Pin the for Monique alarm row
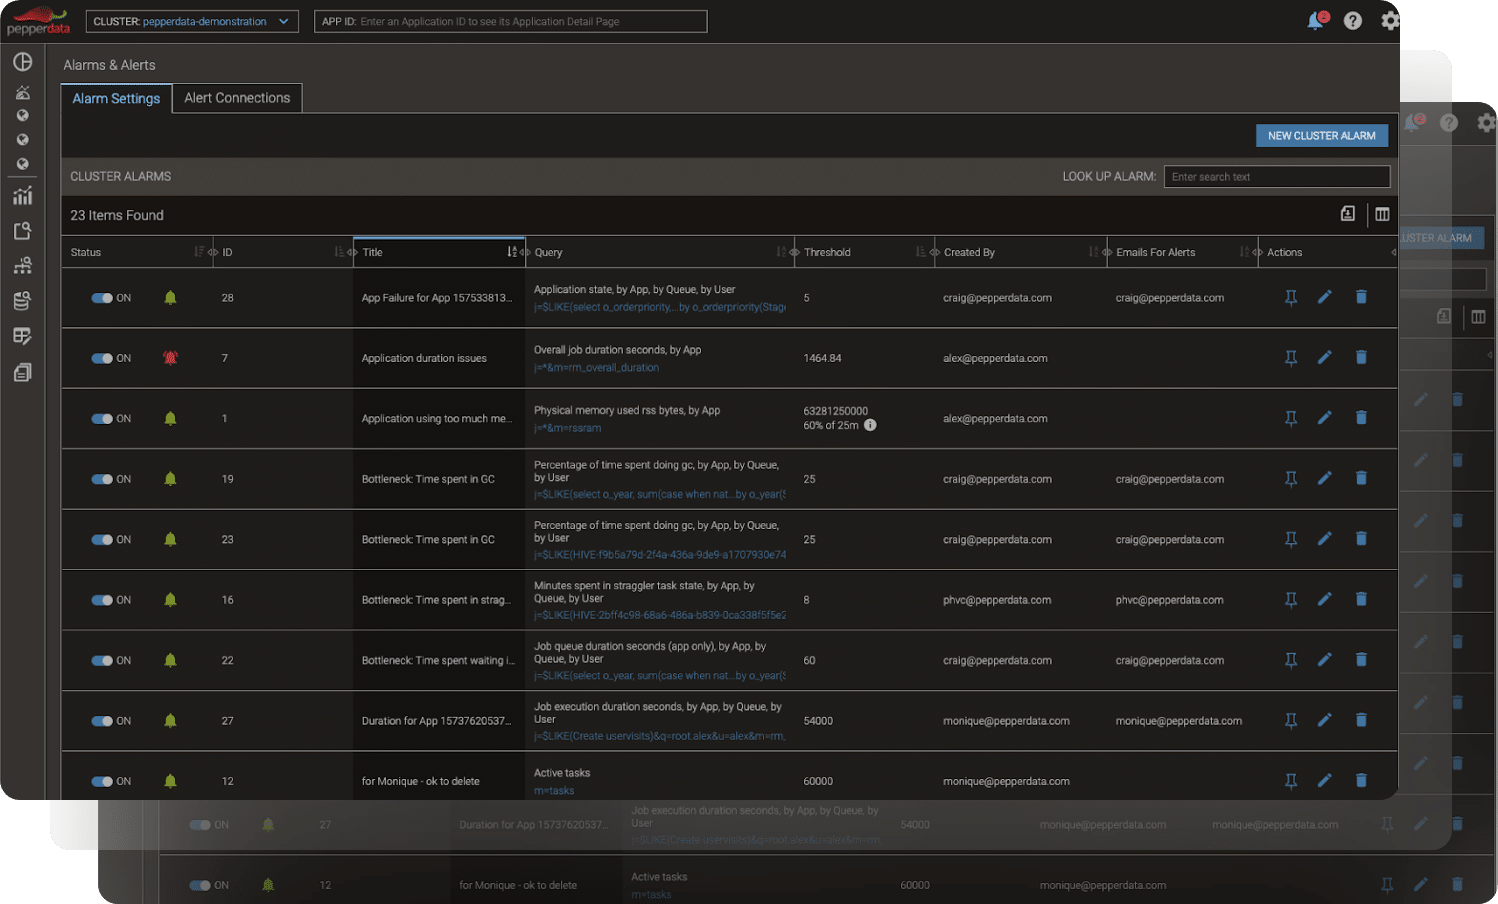 pyautogui.click(x=1291, y=781)
